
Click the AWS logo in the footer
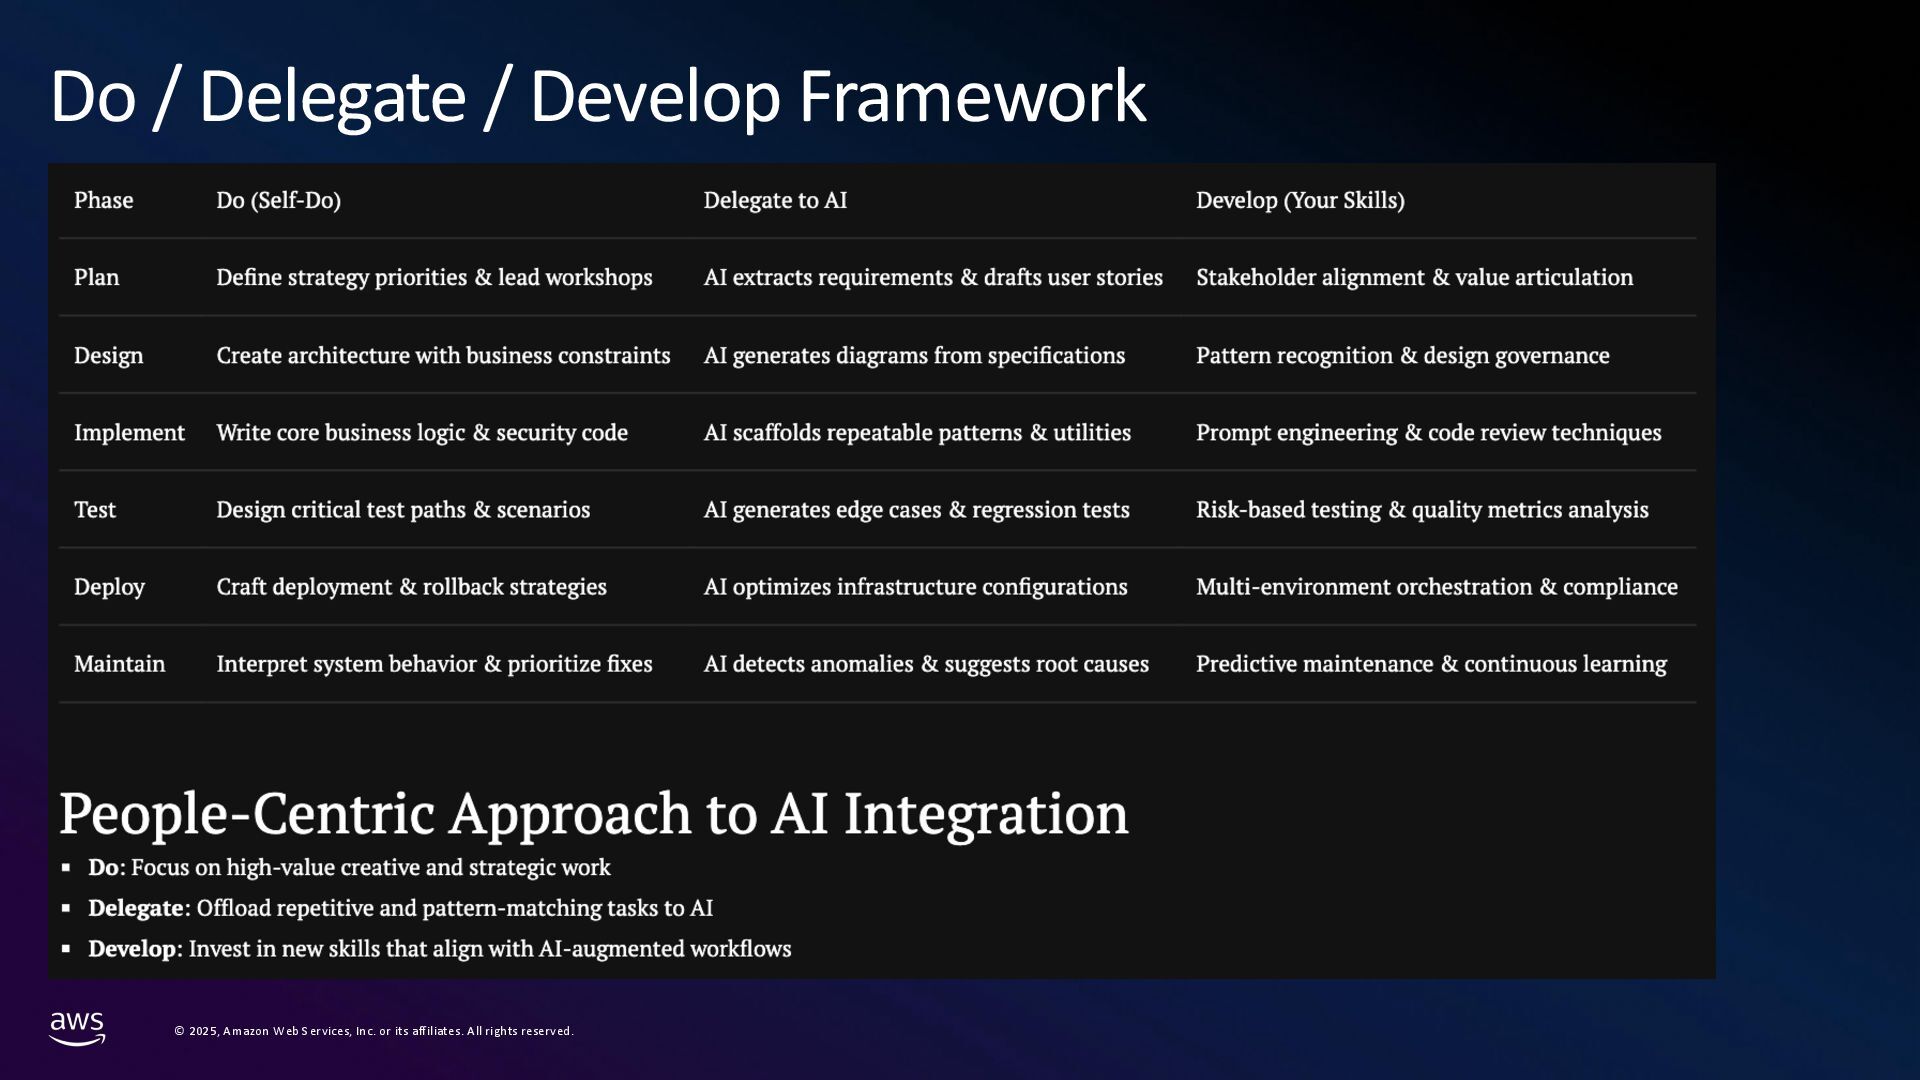click(77, 1027)
